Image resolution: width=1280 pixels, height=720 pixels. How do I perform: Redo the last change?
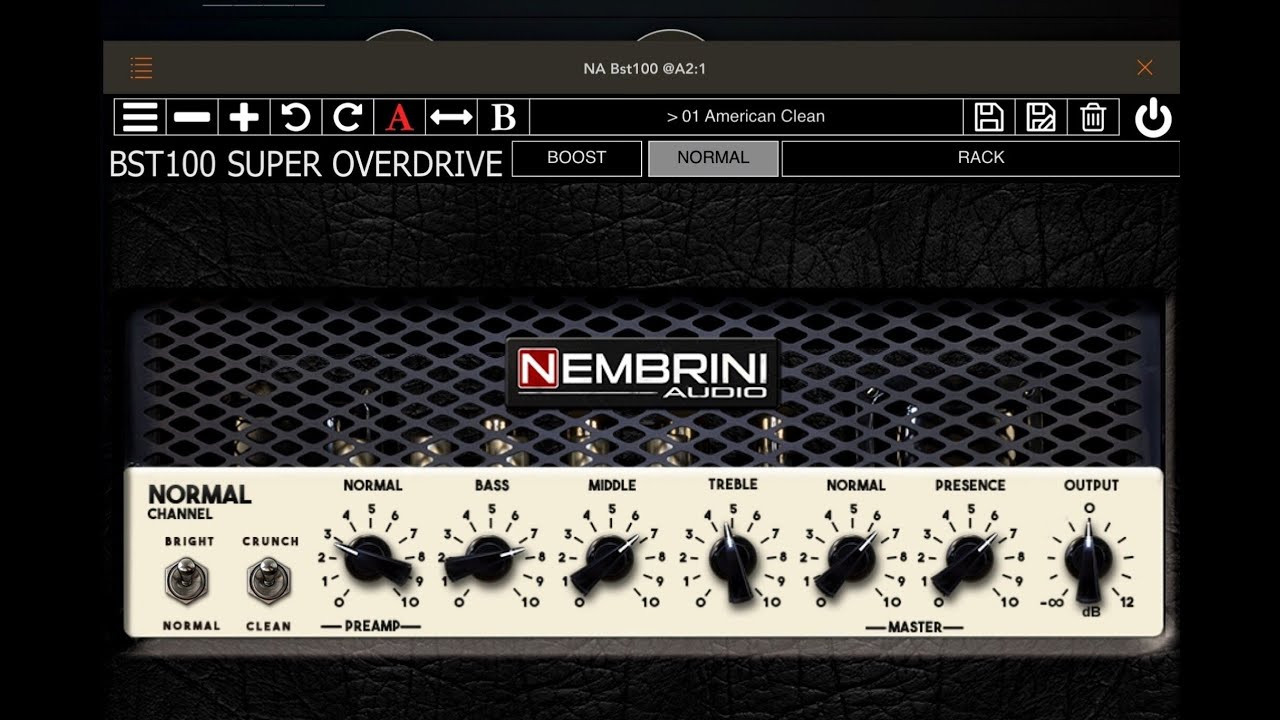348,117
